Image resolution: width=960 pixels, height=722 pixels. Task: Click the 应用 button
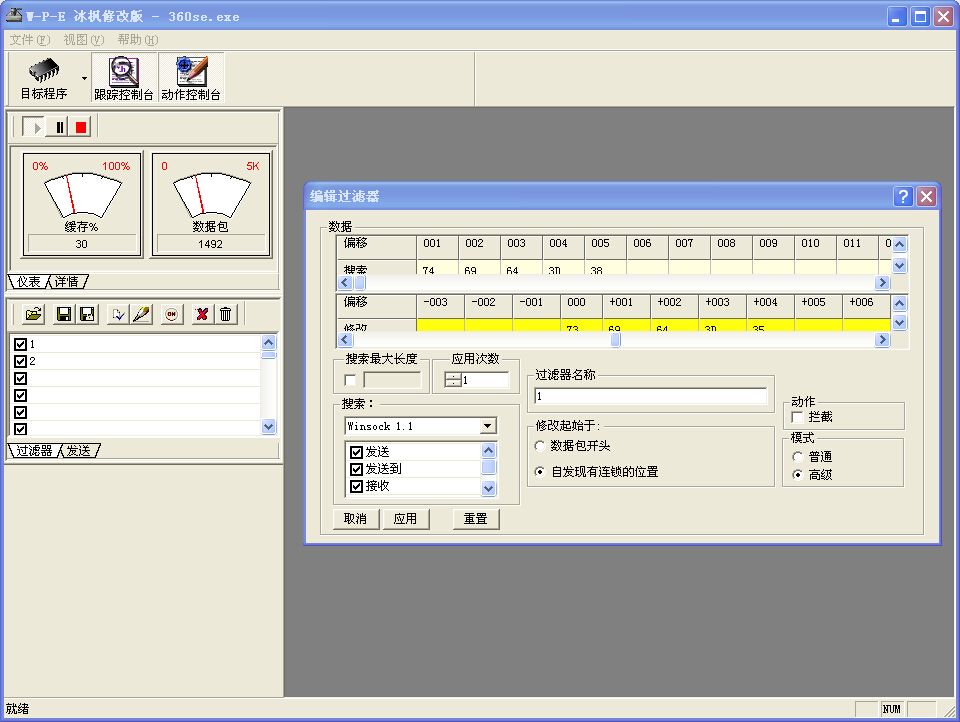coord(405,519)
